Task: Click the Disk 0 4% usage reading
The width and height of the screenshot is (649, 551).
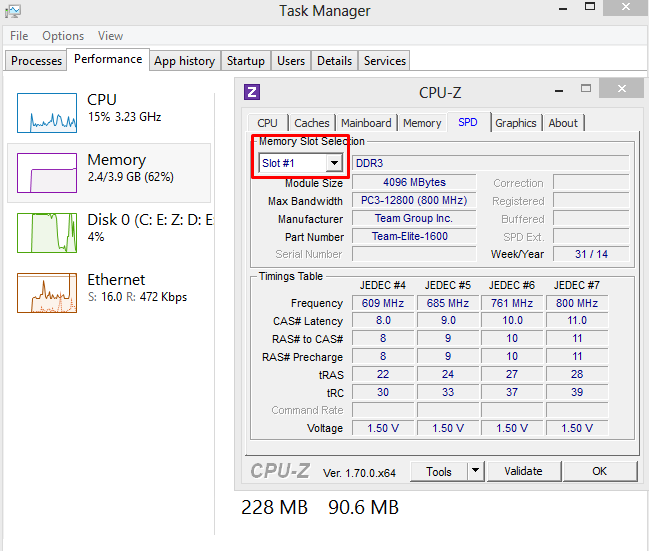Action: (x=96, y=237)
